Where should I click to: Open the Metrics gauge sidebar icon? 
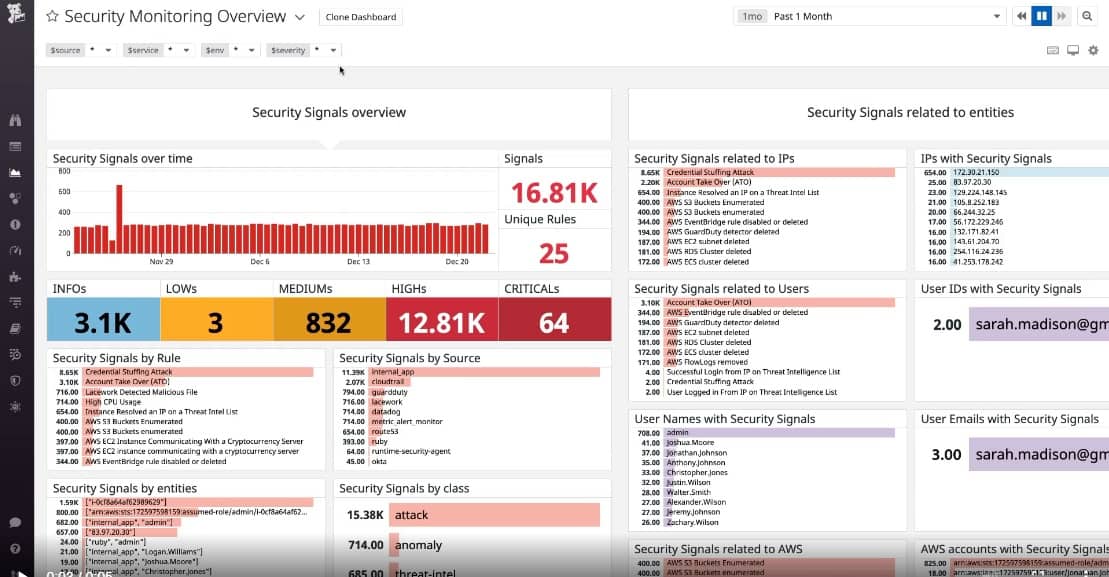tap(16, 251)
